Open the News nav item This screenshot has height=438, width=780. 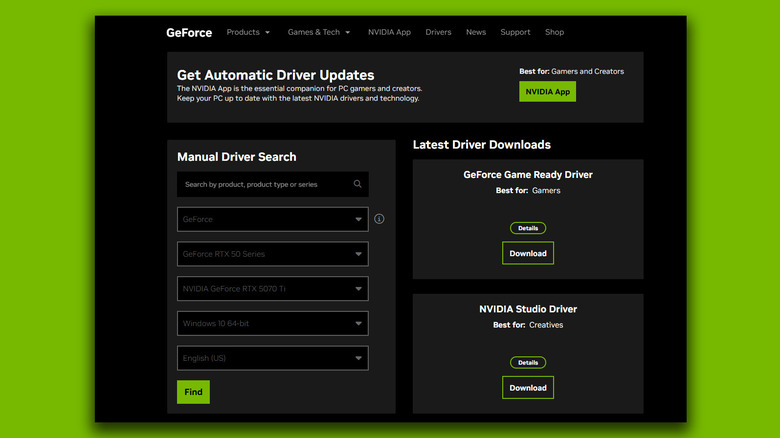(476, 32)
